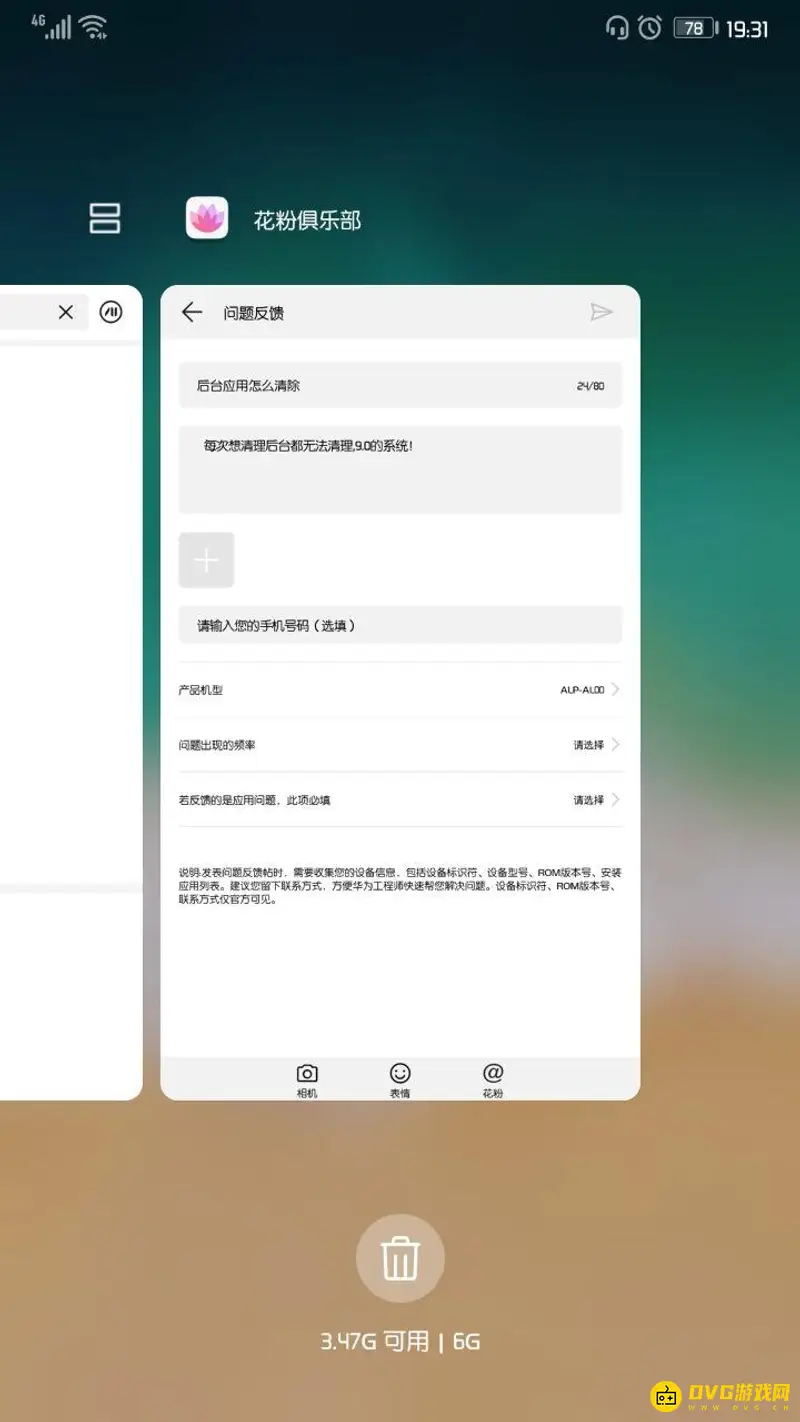Open the 问题出现的频率 selector
The image size is (800, 1422).
(400, 745)
